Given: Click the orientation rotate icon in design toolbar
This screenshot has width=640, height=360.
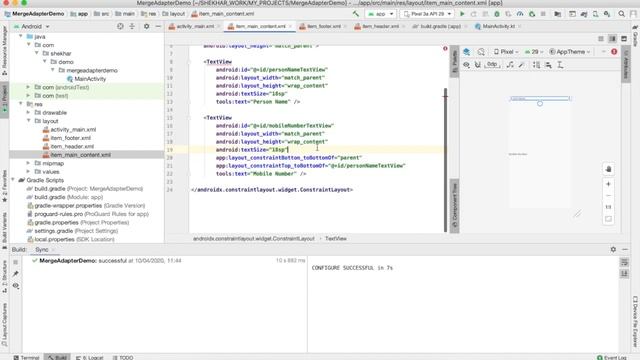Looking at the screenshot, I should click(481, 52).
